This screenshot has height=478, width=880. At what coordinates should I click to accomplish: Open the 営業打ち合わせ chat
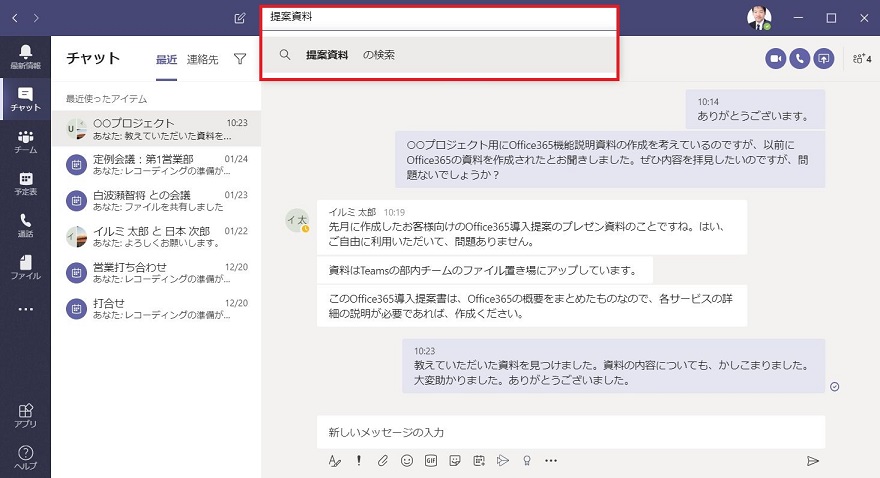[x=157, y=273]
